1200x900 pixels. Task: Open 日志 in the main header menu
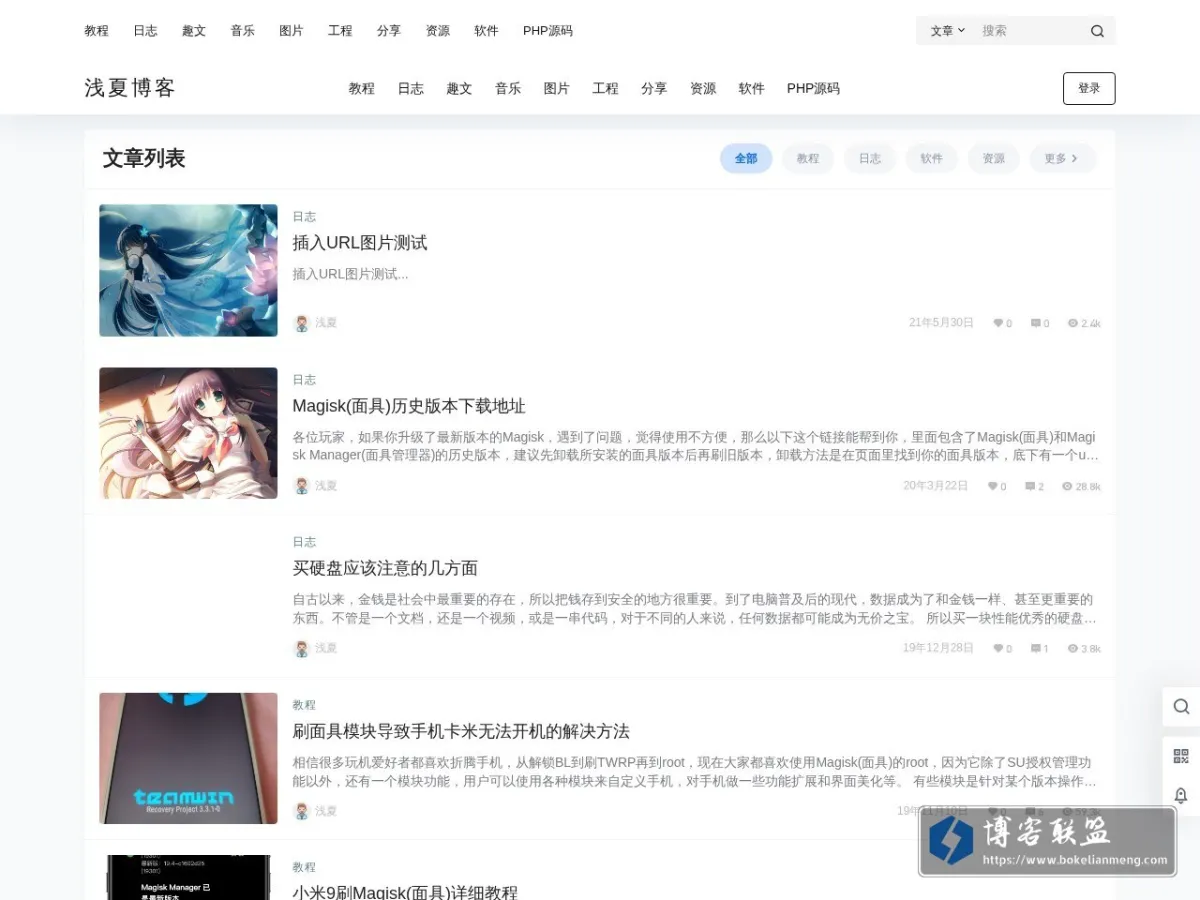(x=411, y=88)
